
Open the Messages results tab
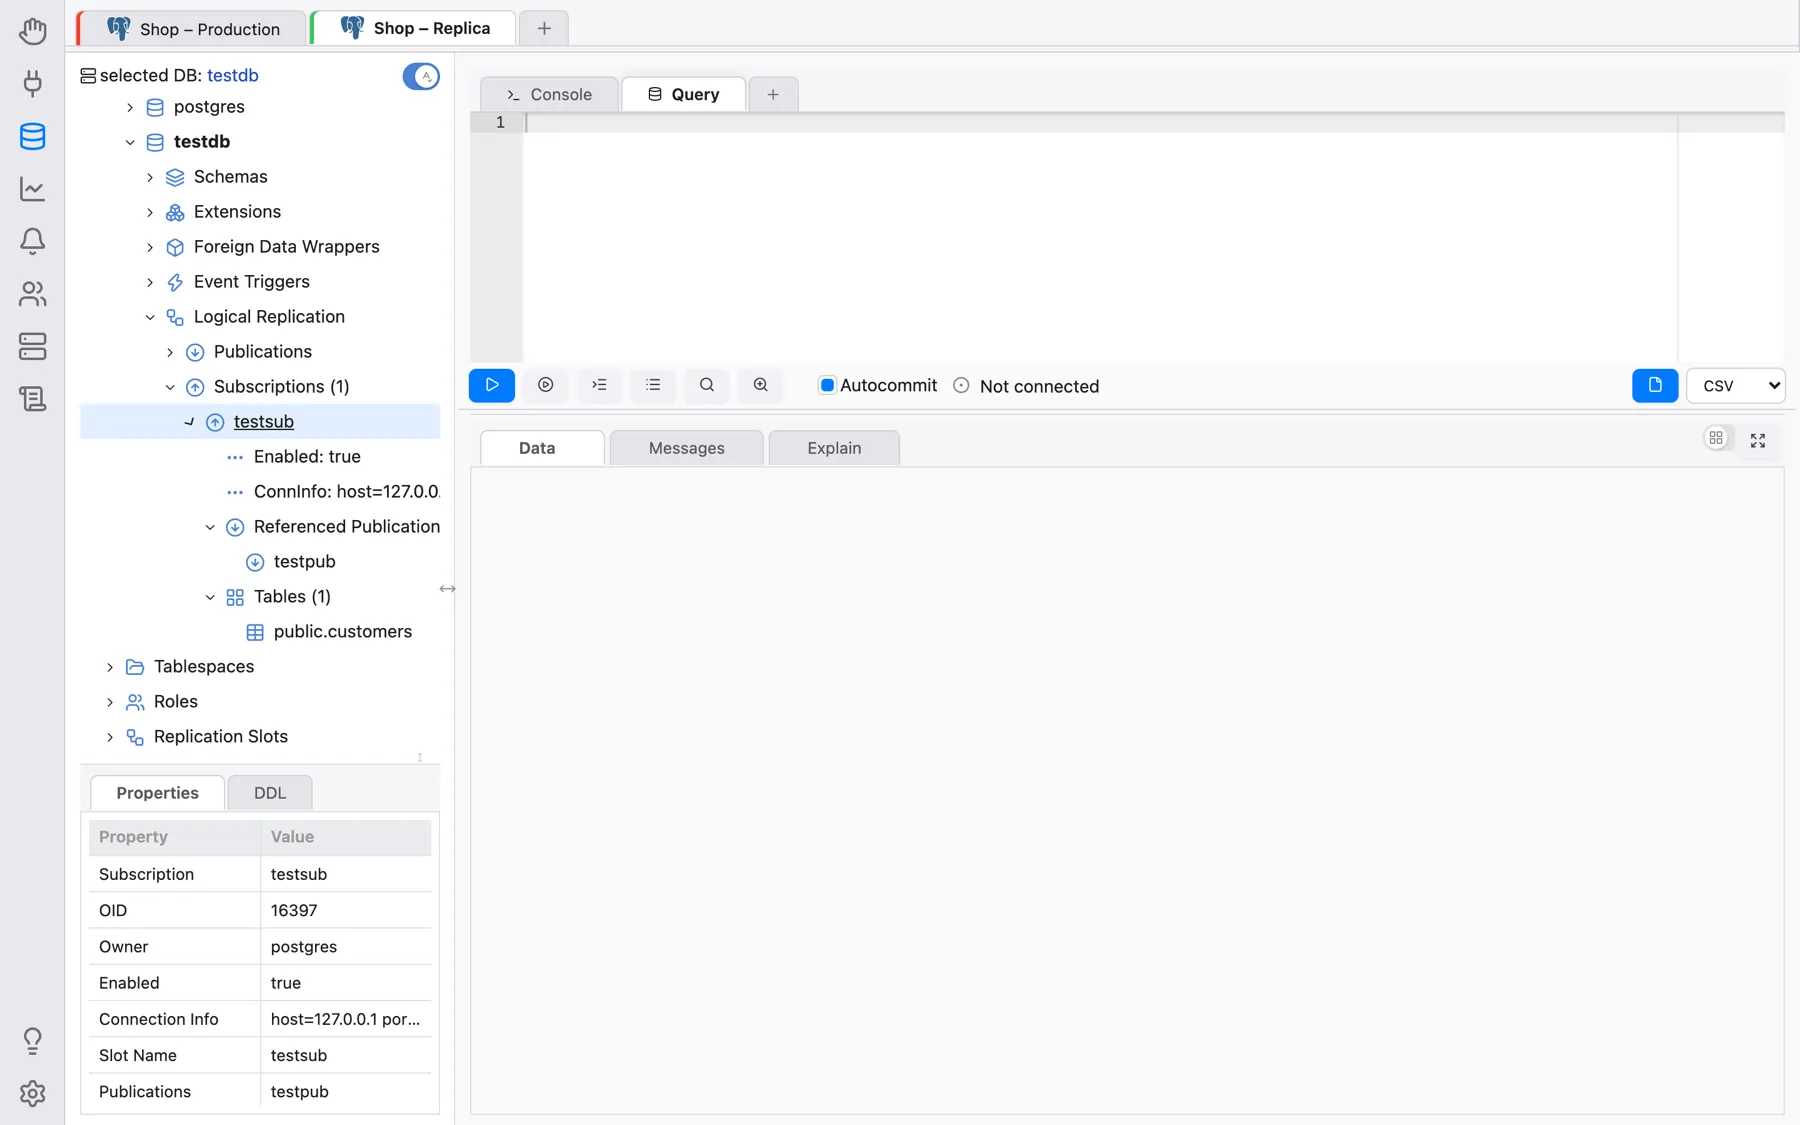point(686,448)
